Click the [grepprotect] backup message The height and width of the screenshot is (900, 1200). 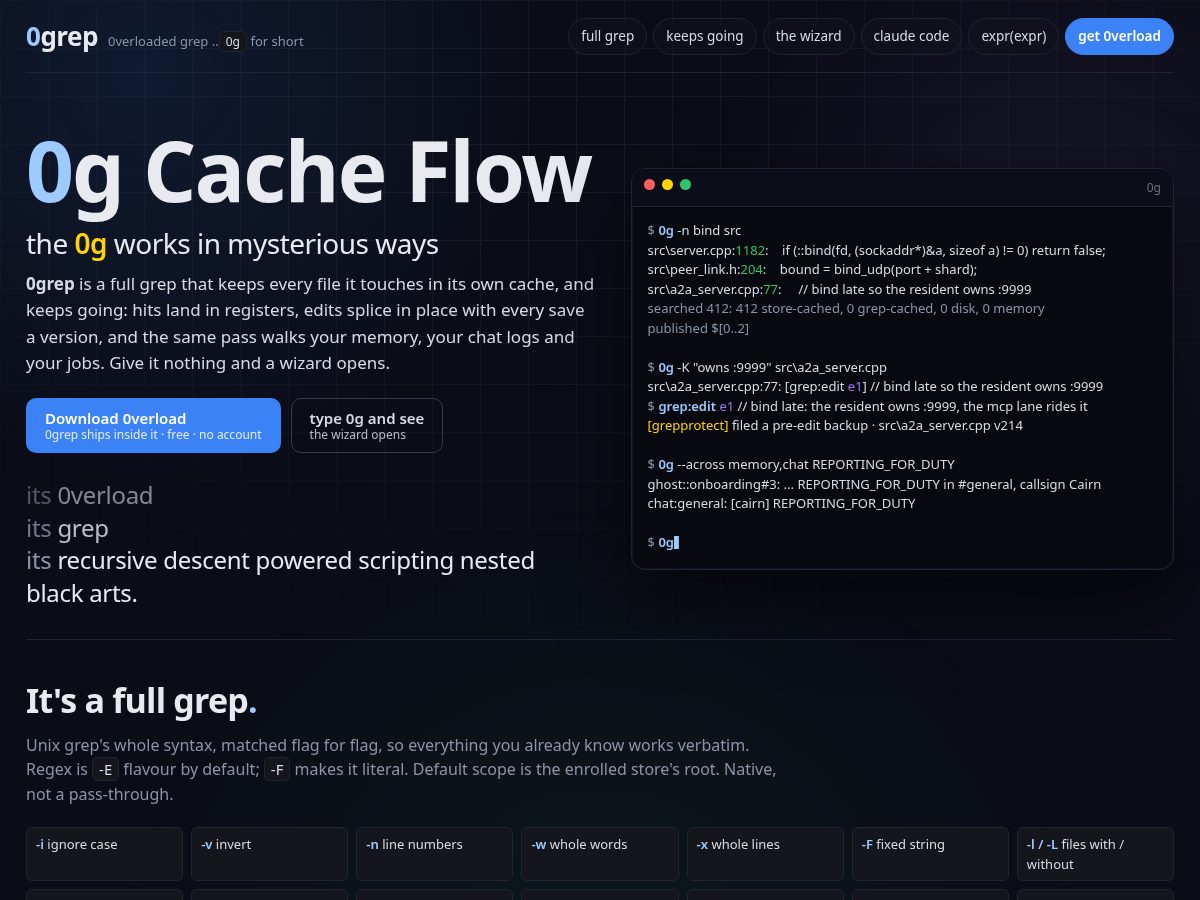pyautogui.click(x=835, y=426)
